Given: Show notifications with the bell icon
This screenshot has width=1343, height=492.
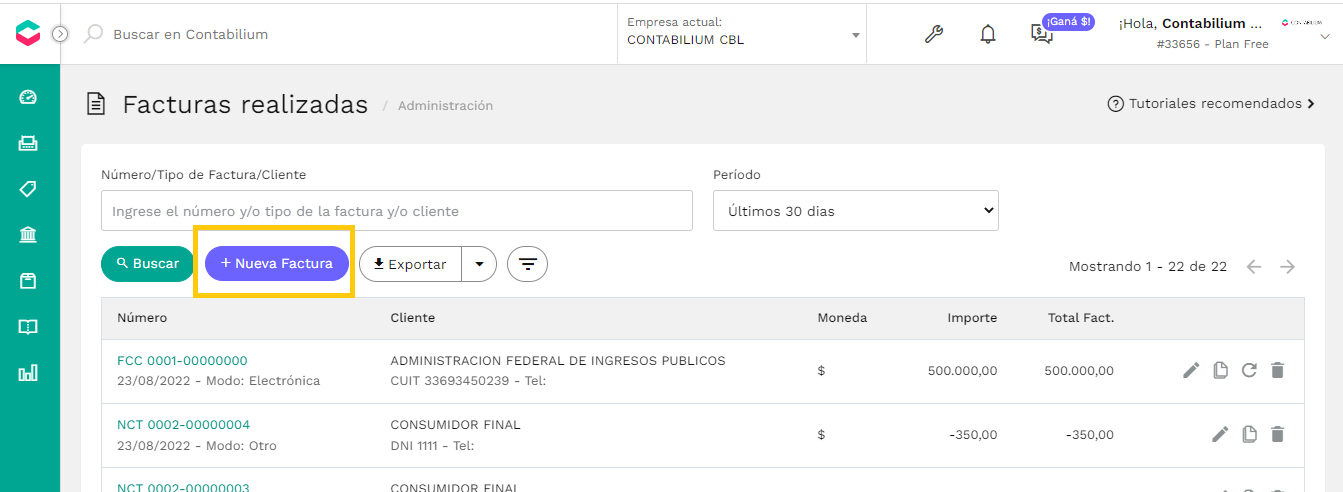Looking at the screenshot, I should pyautogui.click(x=988, y=34).
